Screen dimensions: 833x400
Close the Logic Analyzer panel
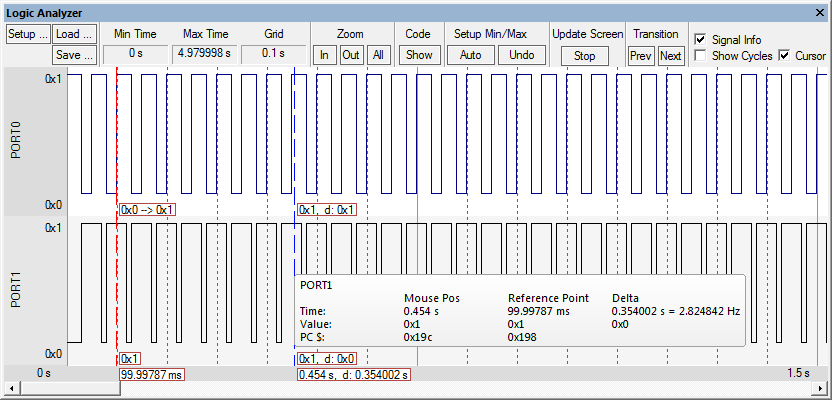click(822, 12)
